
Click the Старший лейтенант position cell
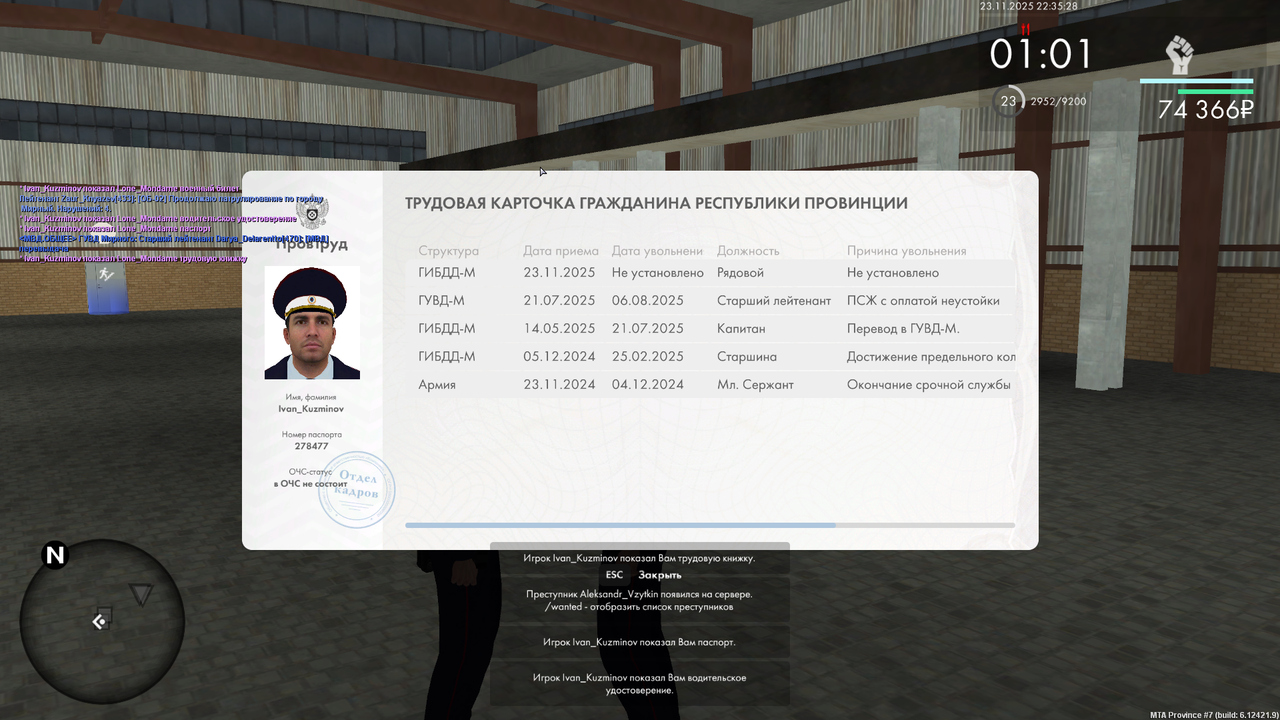(774, 301)
